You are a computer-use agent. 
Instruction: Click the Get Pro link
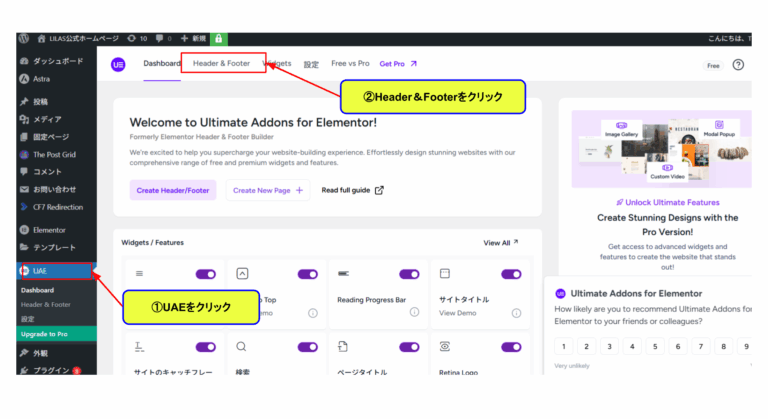pos(398,64)
